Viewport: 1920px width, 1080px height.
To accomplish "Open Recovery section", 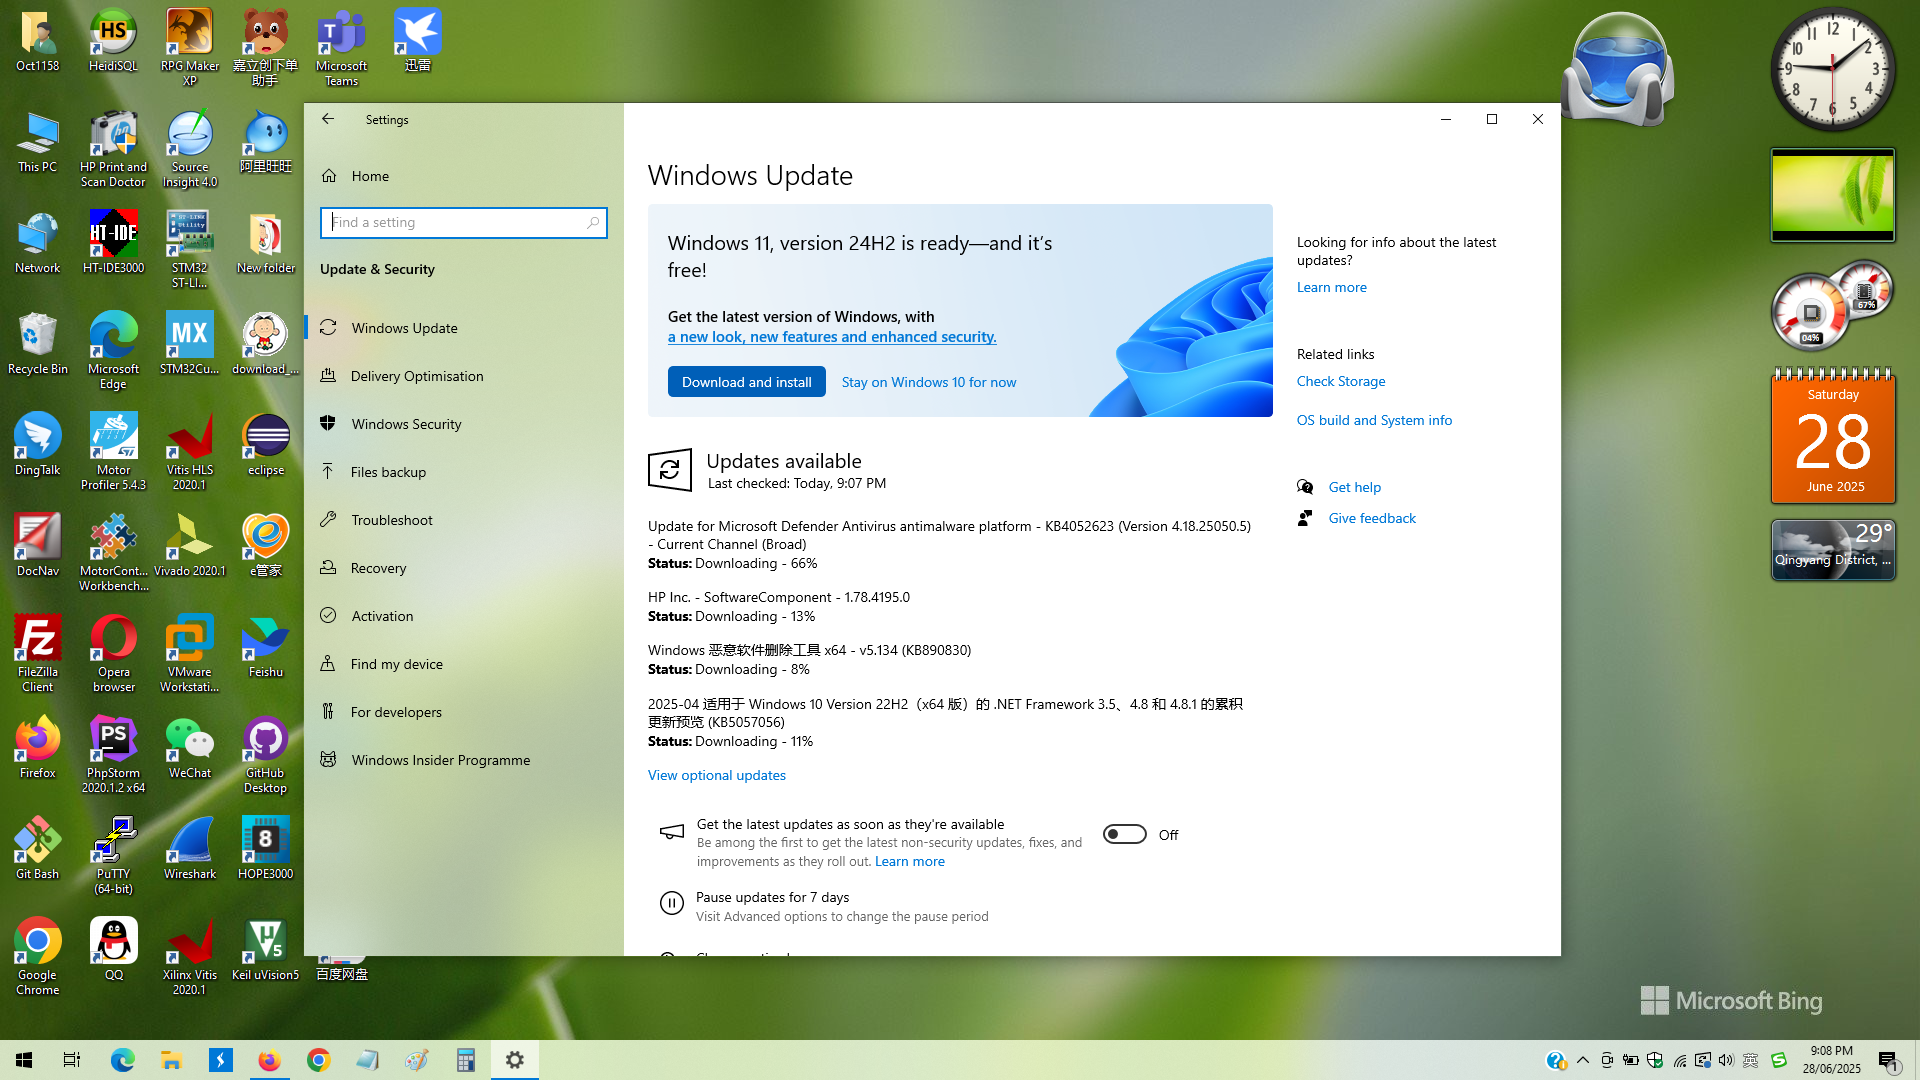I will (464, 568).
